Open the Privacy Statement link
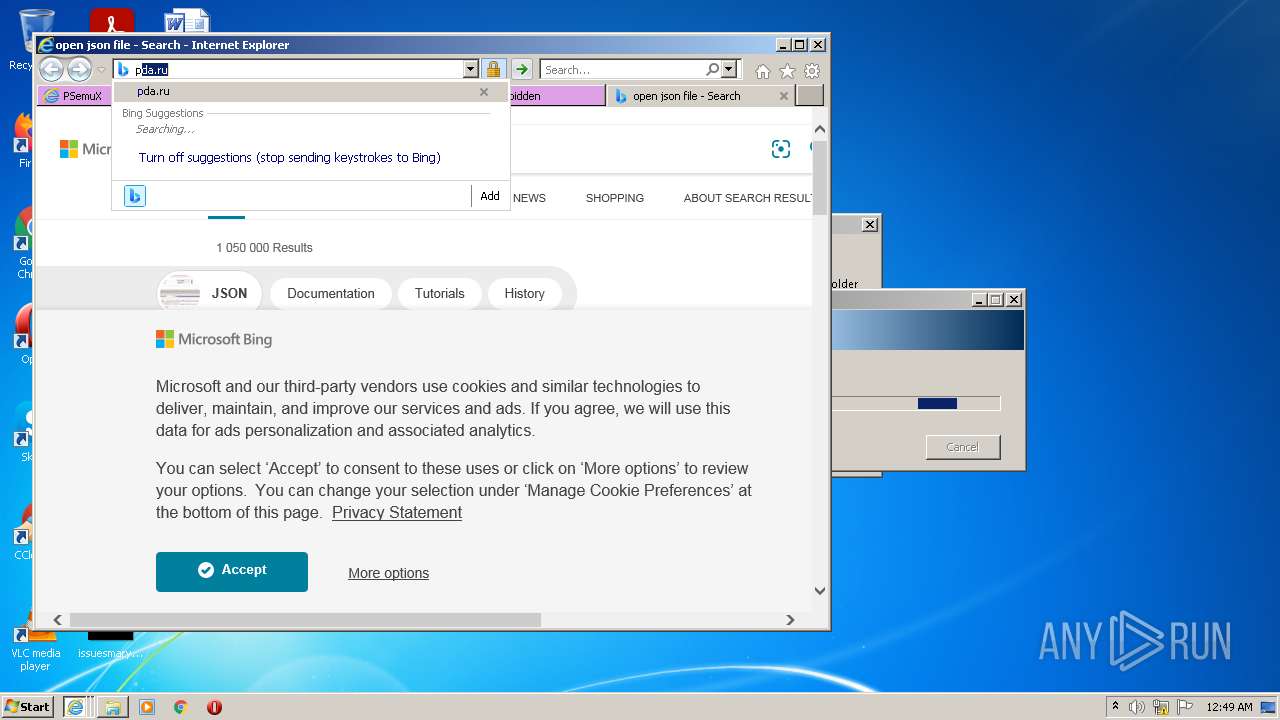 (397, 512)
